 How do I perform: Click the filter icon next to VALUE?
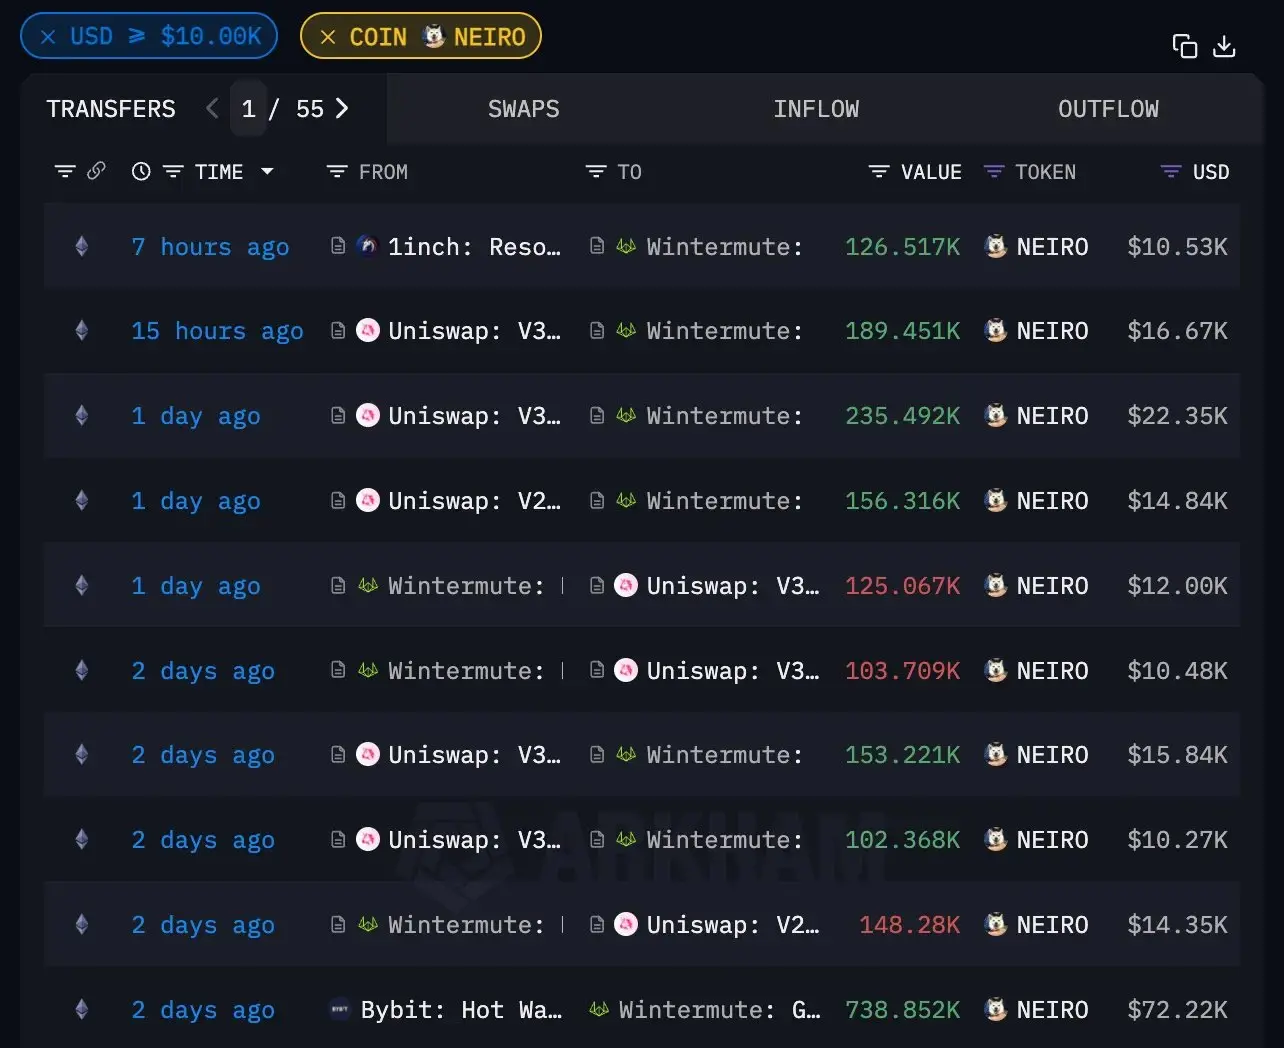tap(879, 172)
